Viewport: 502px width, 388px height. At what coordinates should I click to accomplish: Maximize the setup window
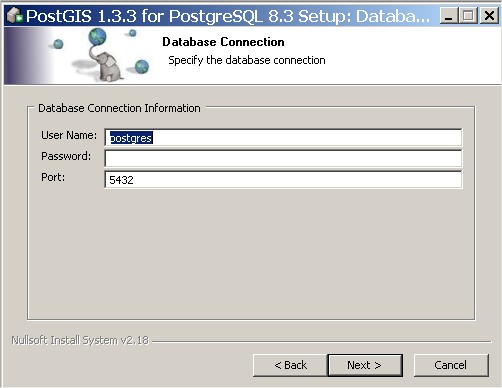(x=468, y=16)
